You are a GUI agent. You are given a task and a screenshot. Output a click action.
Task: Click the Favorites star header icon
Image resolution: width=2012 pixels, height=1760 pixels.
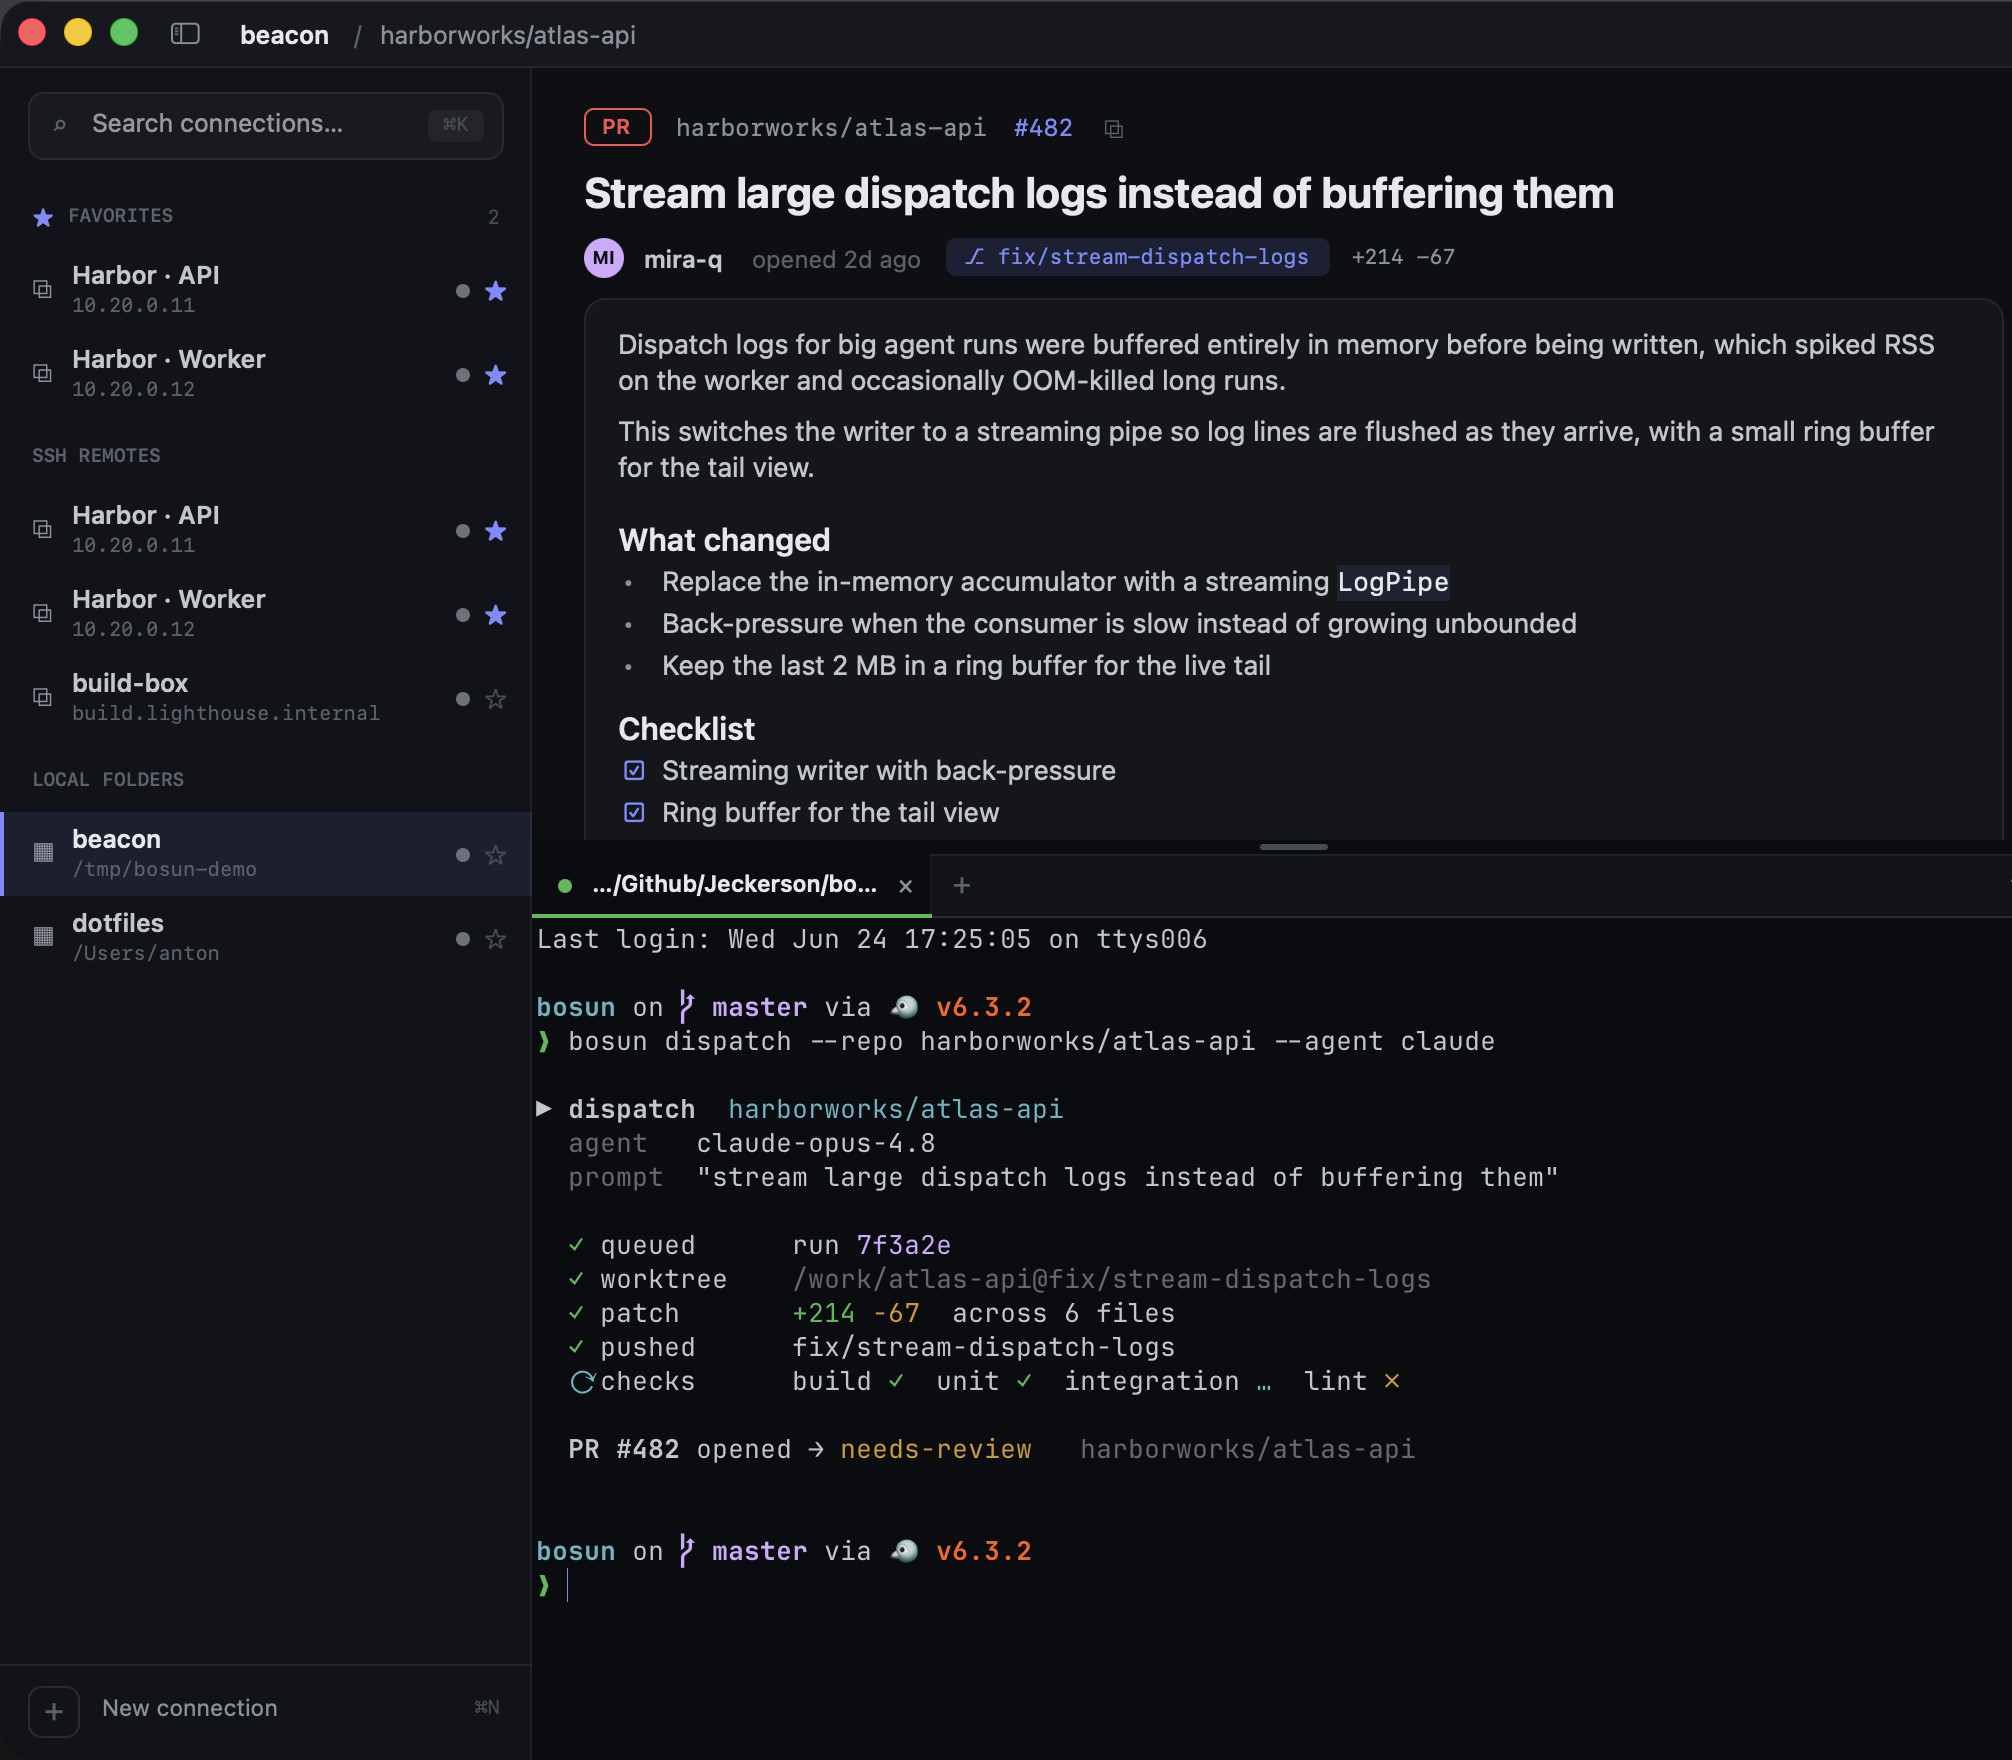(x=43, y=217)
